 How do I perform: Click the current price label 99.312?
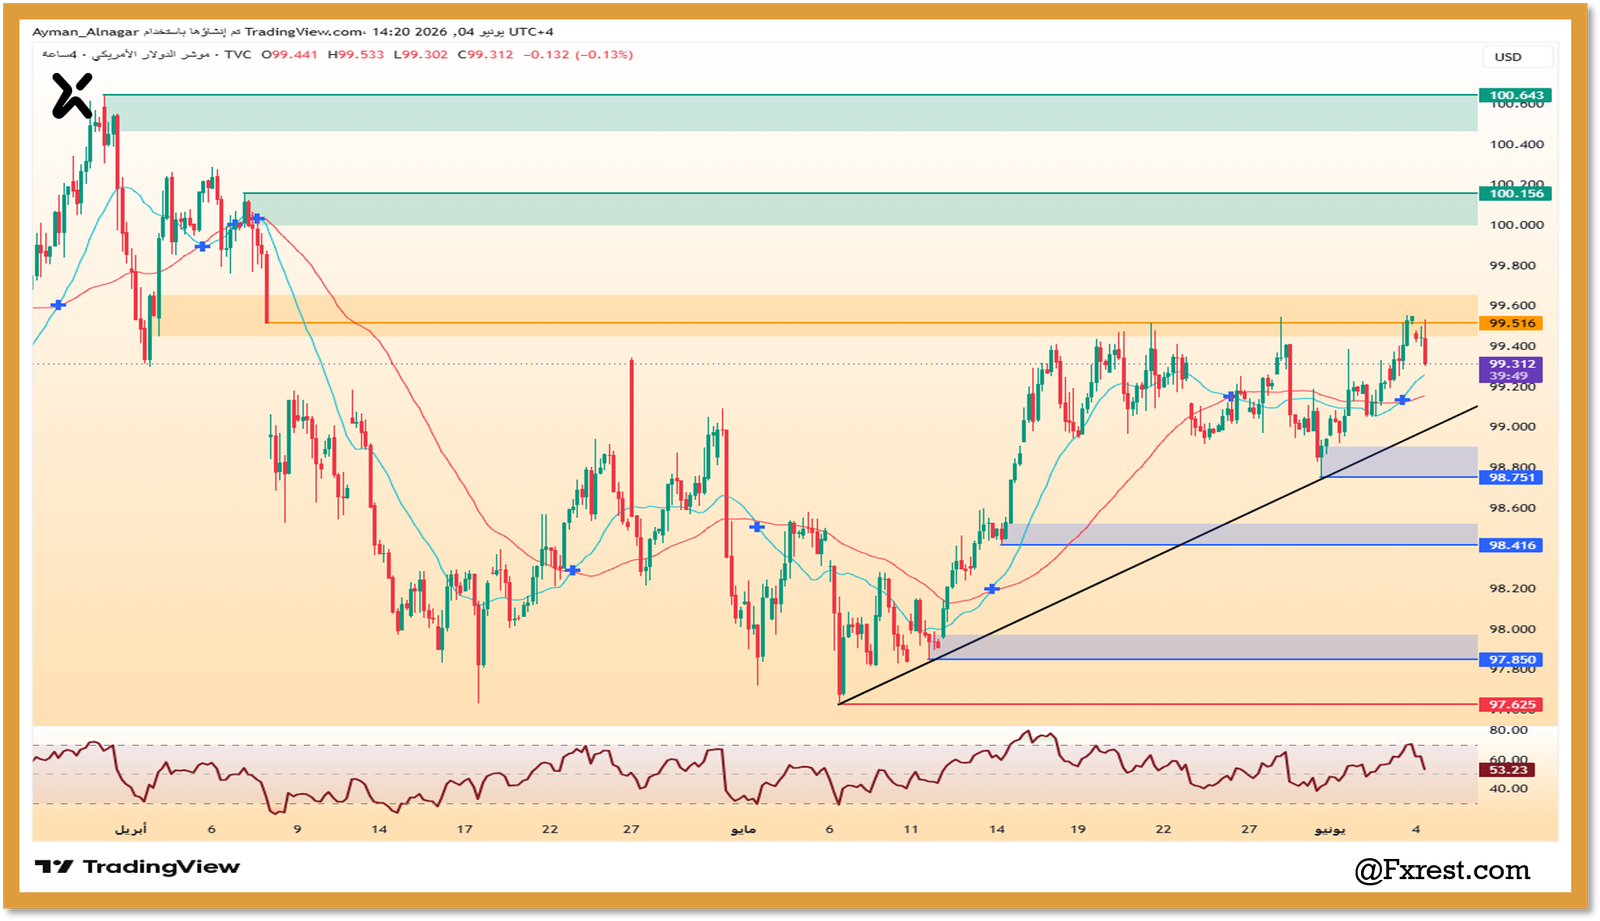(1511, 364)
